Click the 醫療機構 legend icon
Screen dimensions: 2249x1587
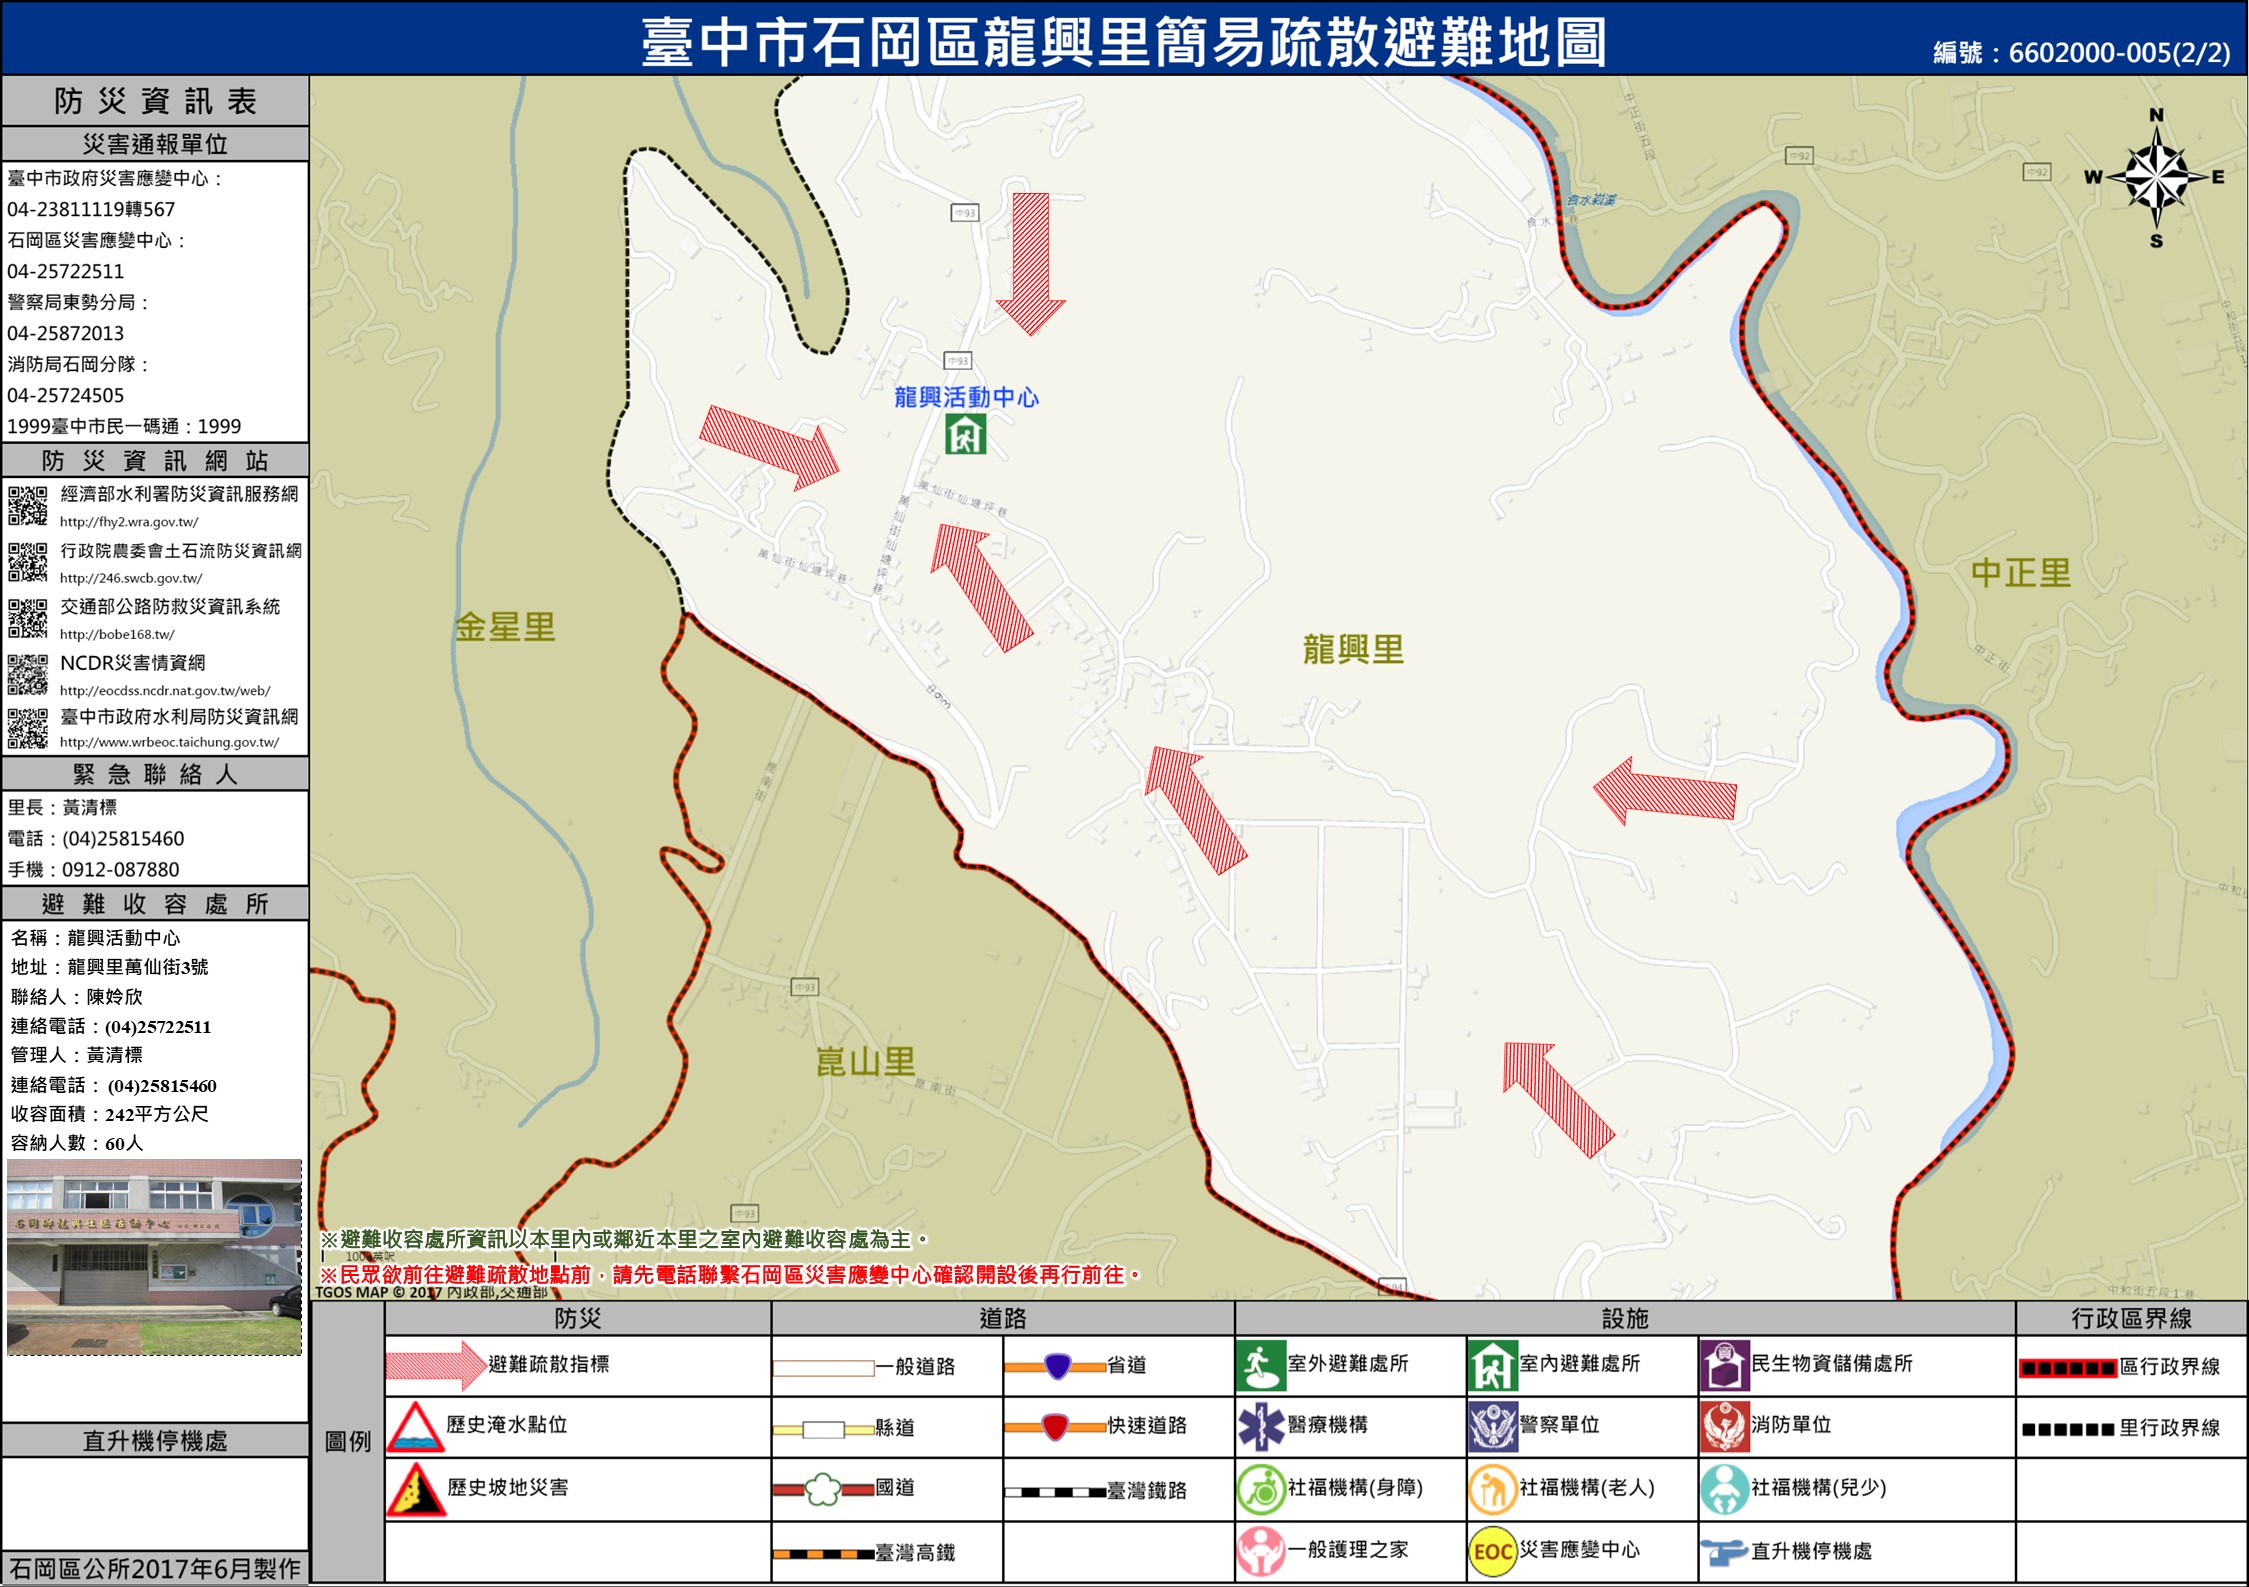[1260, 1427]
